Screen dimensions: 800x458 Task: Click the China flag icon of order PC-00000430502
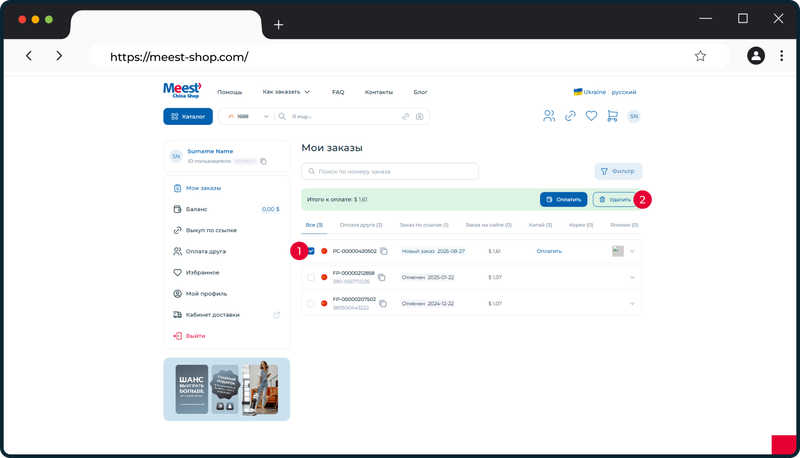(324, 251)
